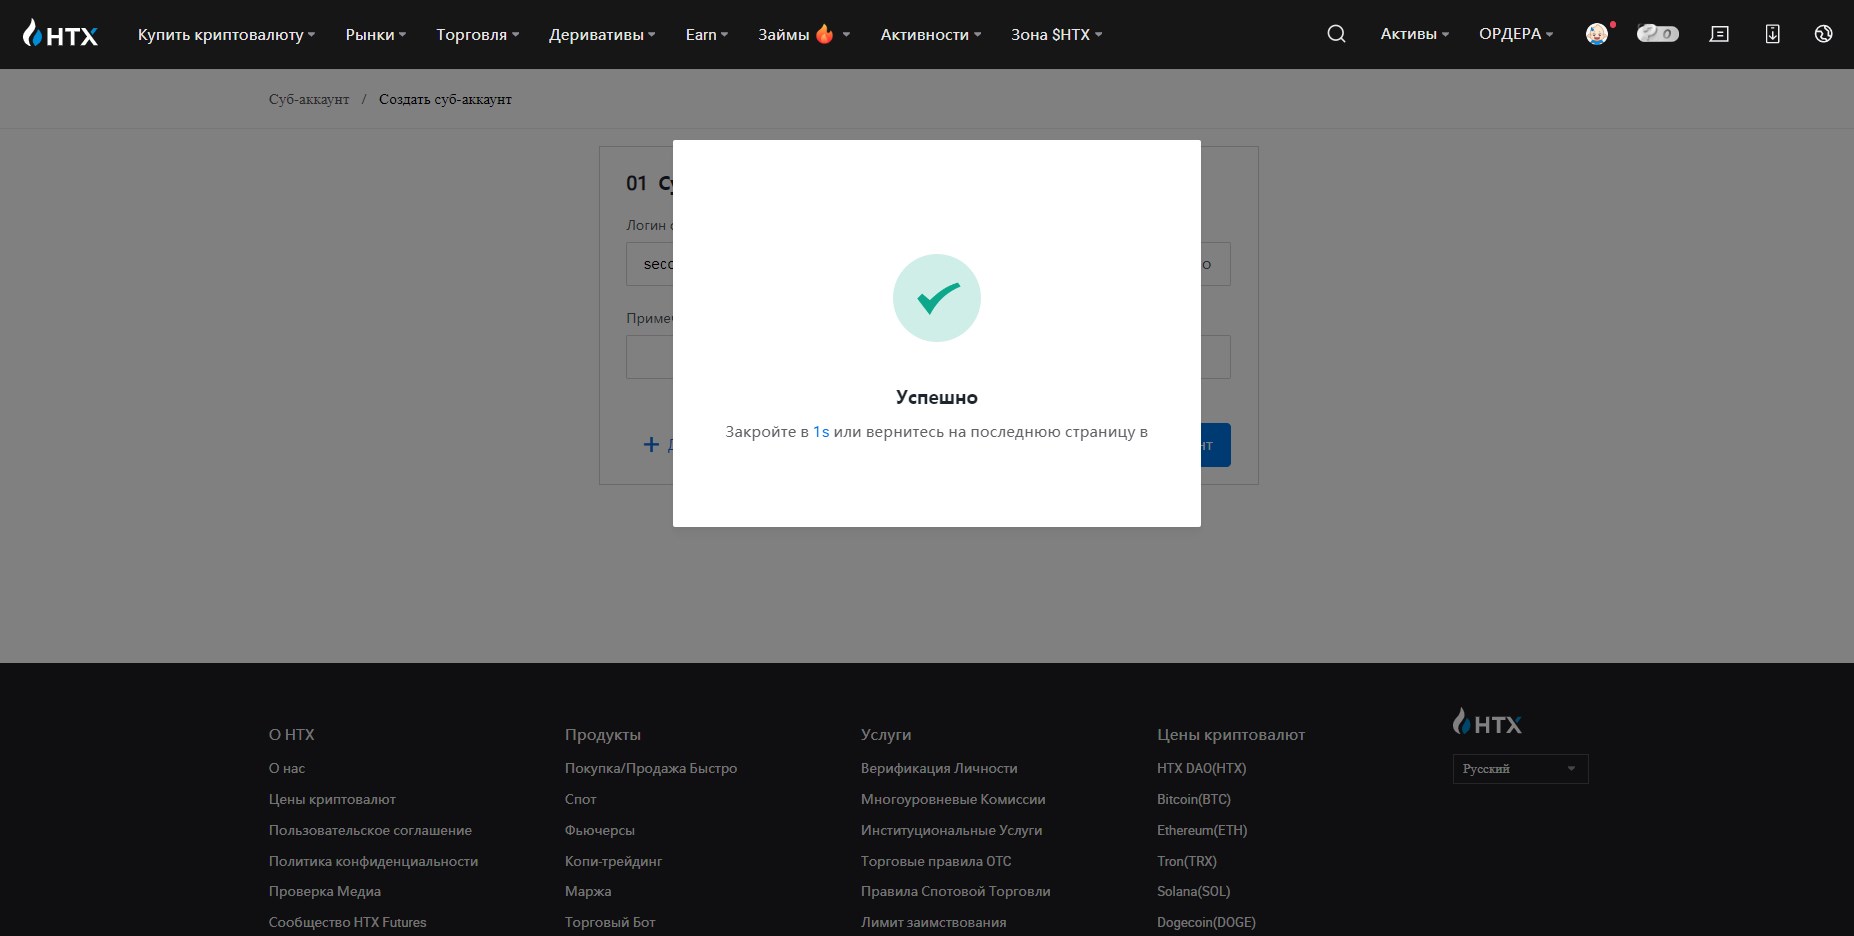Click the Копи-трейдинг footer link
The height and width of the screenshot is (936, 1854).
pos(613,861)
